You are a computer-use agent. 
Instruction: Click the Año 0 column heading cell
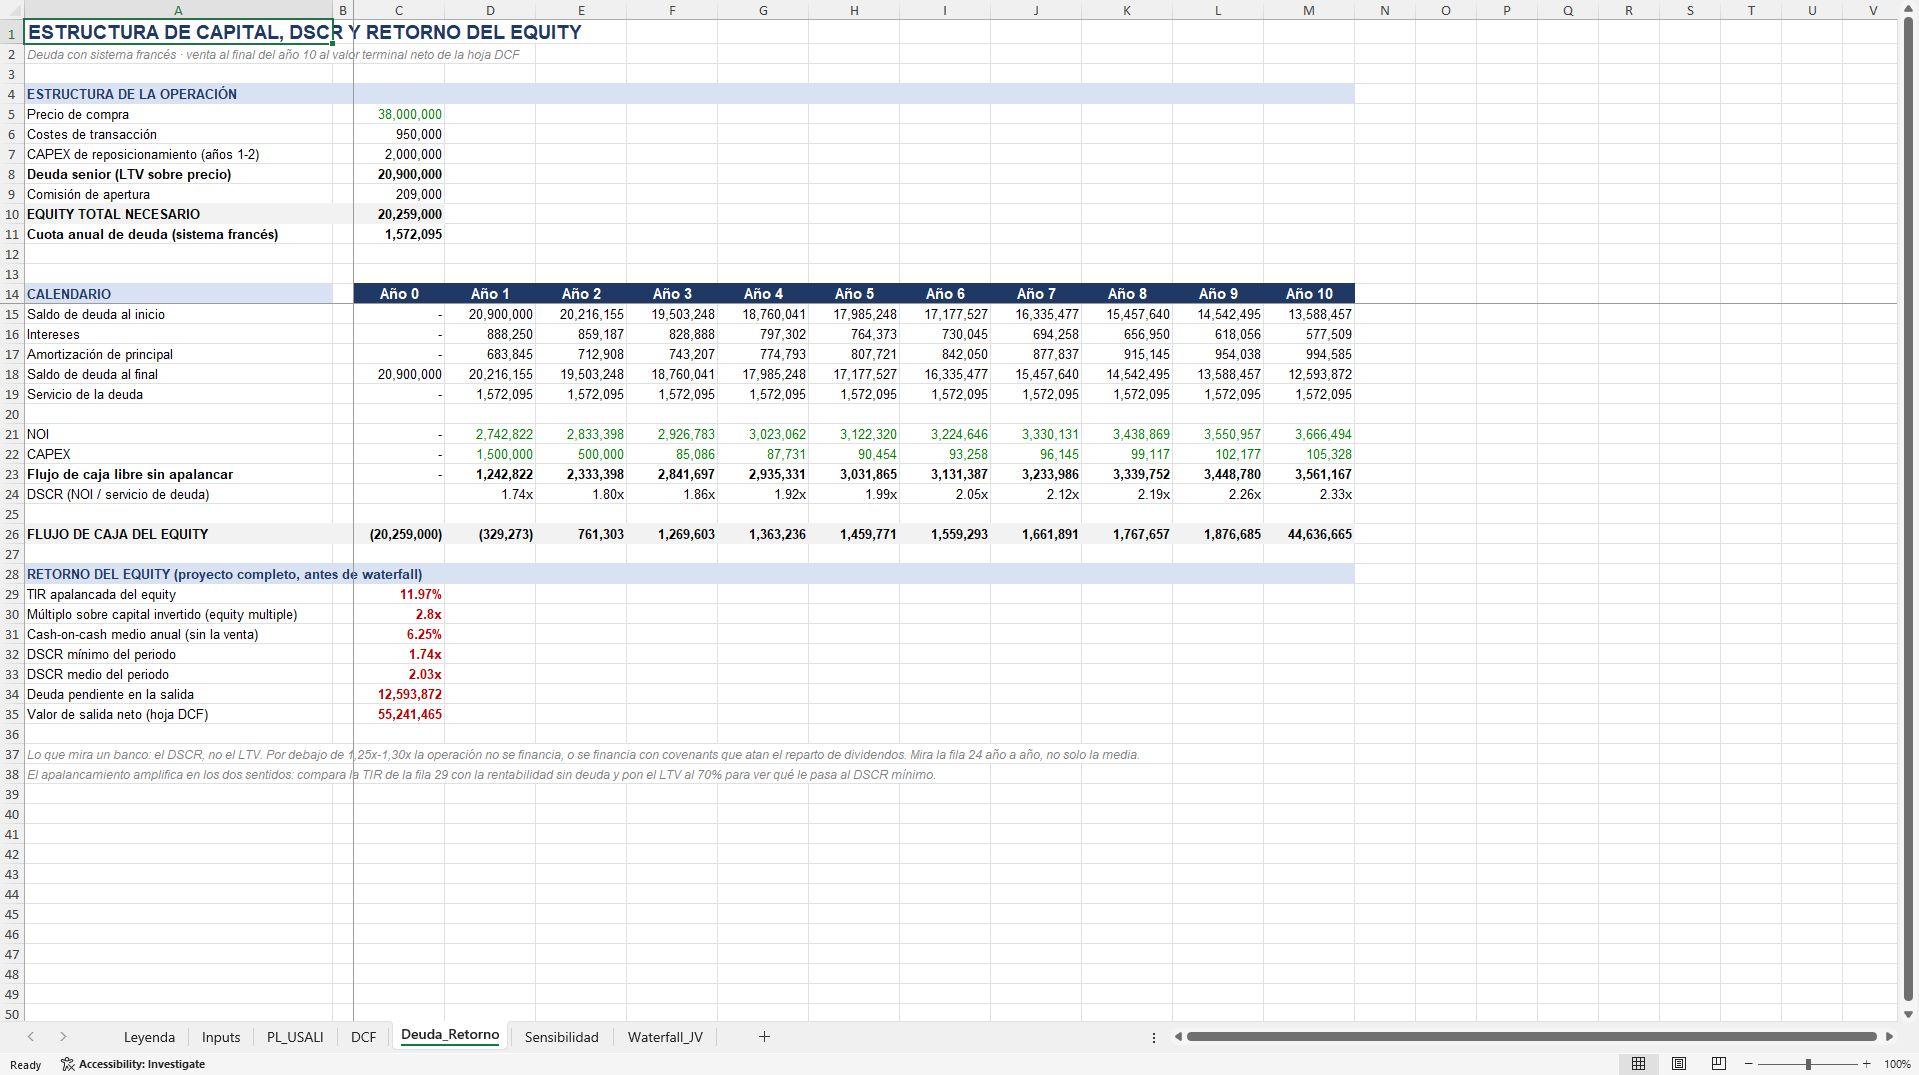point(398,294)
